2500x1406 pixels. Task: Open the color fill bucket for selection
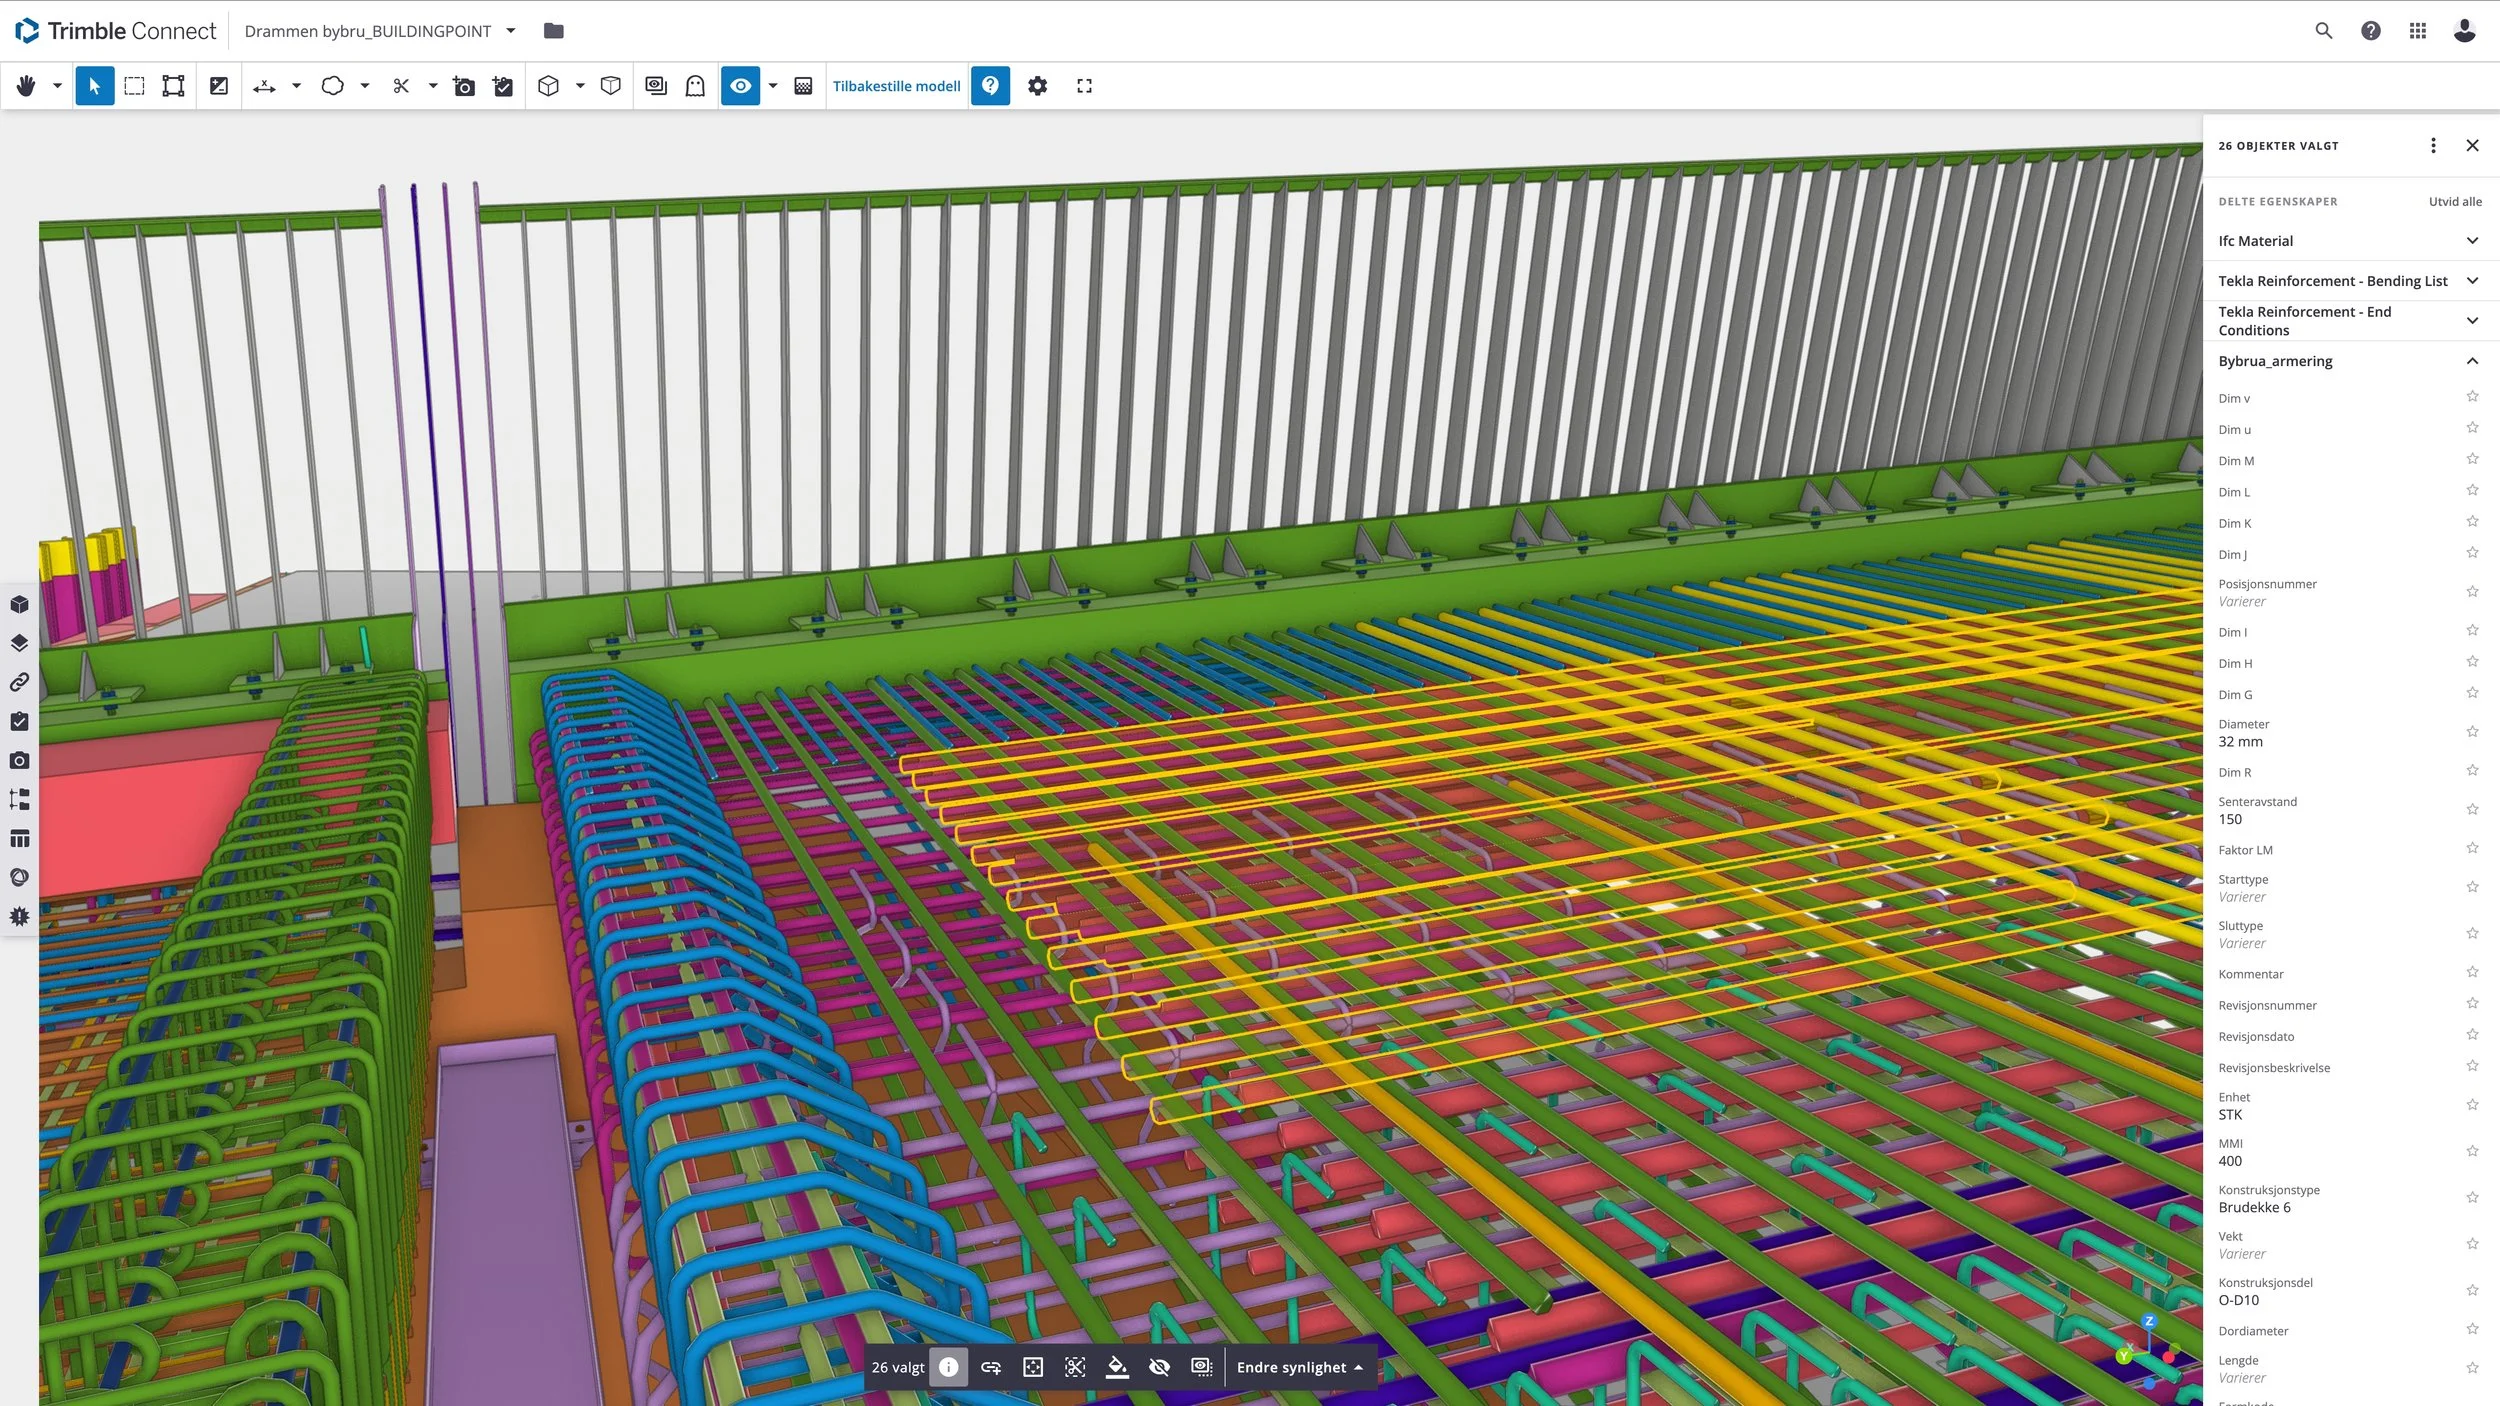click(1117, 1367)
